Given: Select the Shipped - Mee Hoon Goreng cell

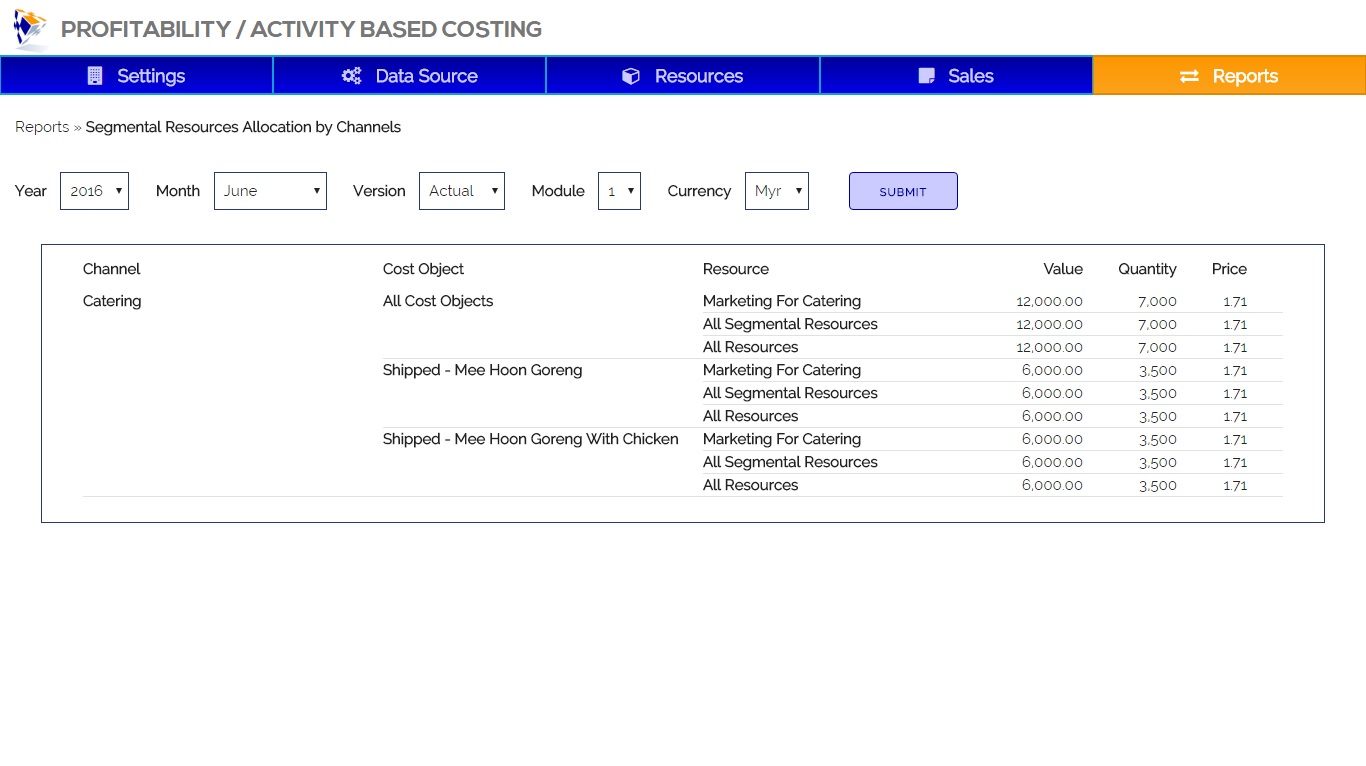Looking at the screenshot, I should (482, 370).
